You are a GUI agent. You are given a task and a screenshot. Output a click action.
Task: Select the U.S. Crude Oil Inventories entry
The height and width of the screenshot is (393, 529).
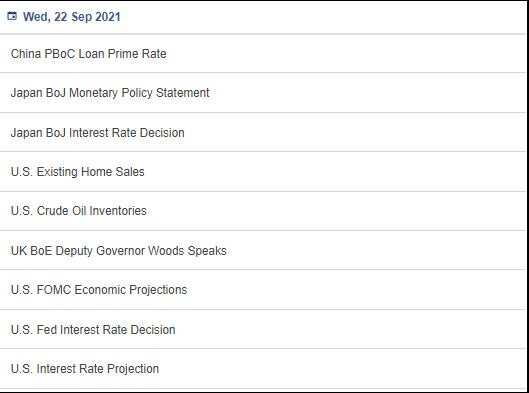pos(263,211)
